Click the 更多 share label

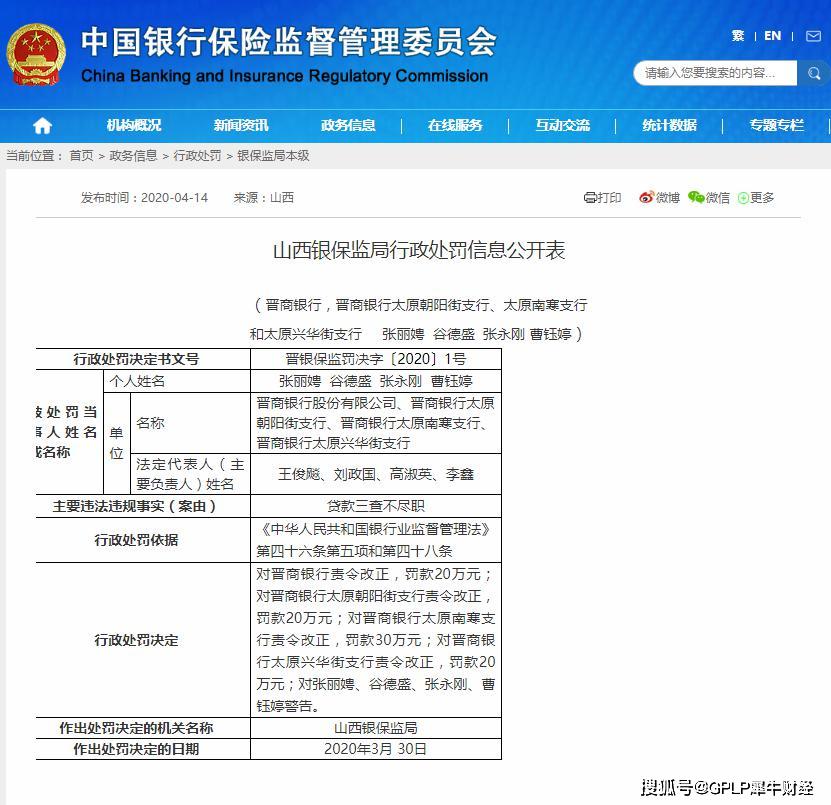coord(762,198)
